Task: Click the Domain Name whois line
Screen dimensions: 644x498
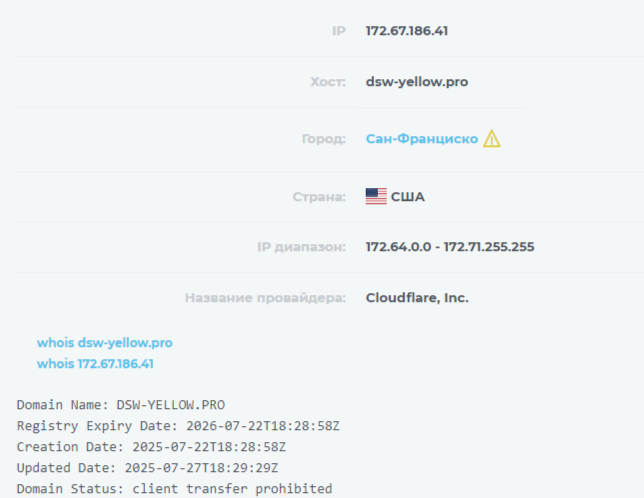Action: click(120, 405)
